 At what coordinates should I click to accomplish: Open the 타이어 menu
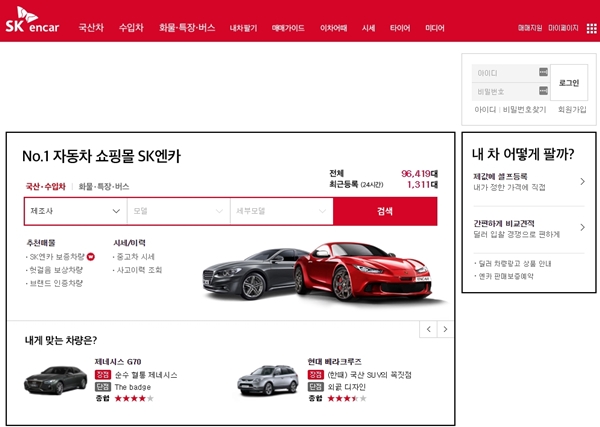(400, 28)
